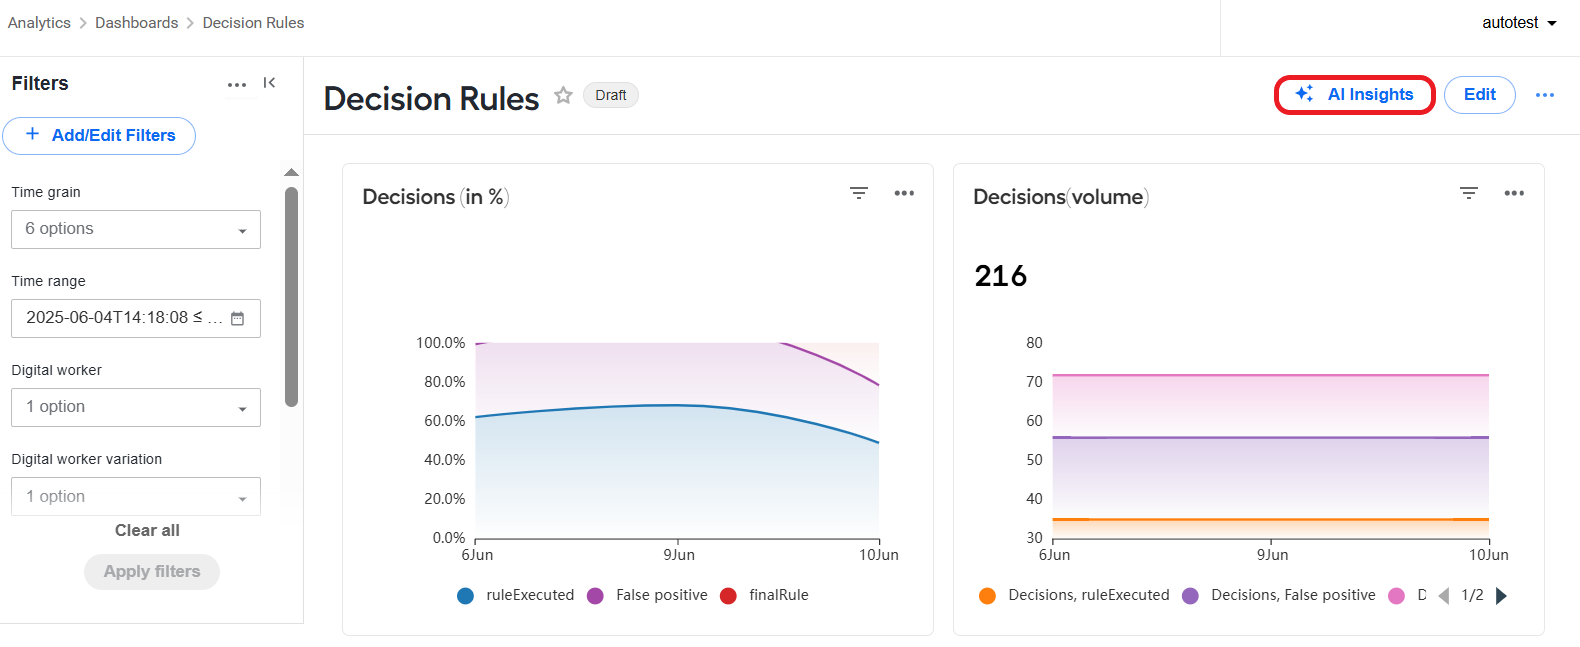Image resolution: width=1580 pixels, height=647 pixels.
Task: Go to Dashboards in the breadcrumb
Action: (136, 23)
